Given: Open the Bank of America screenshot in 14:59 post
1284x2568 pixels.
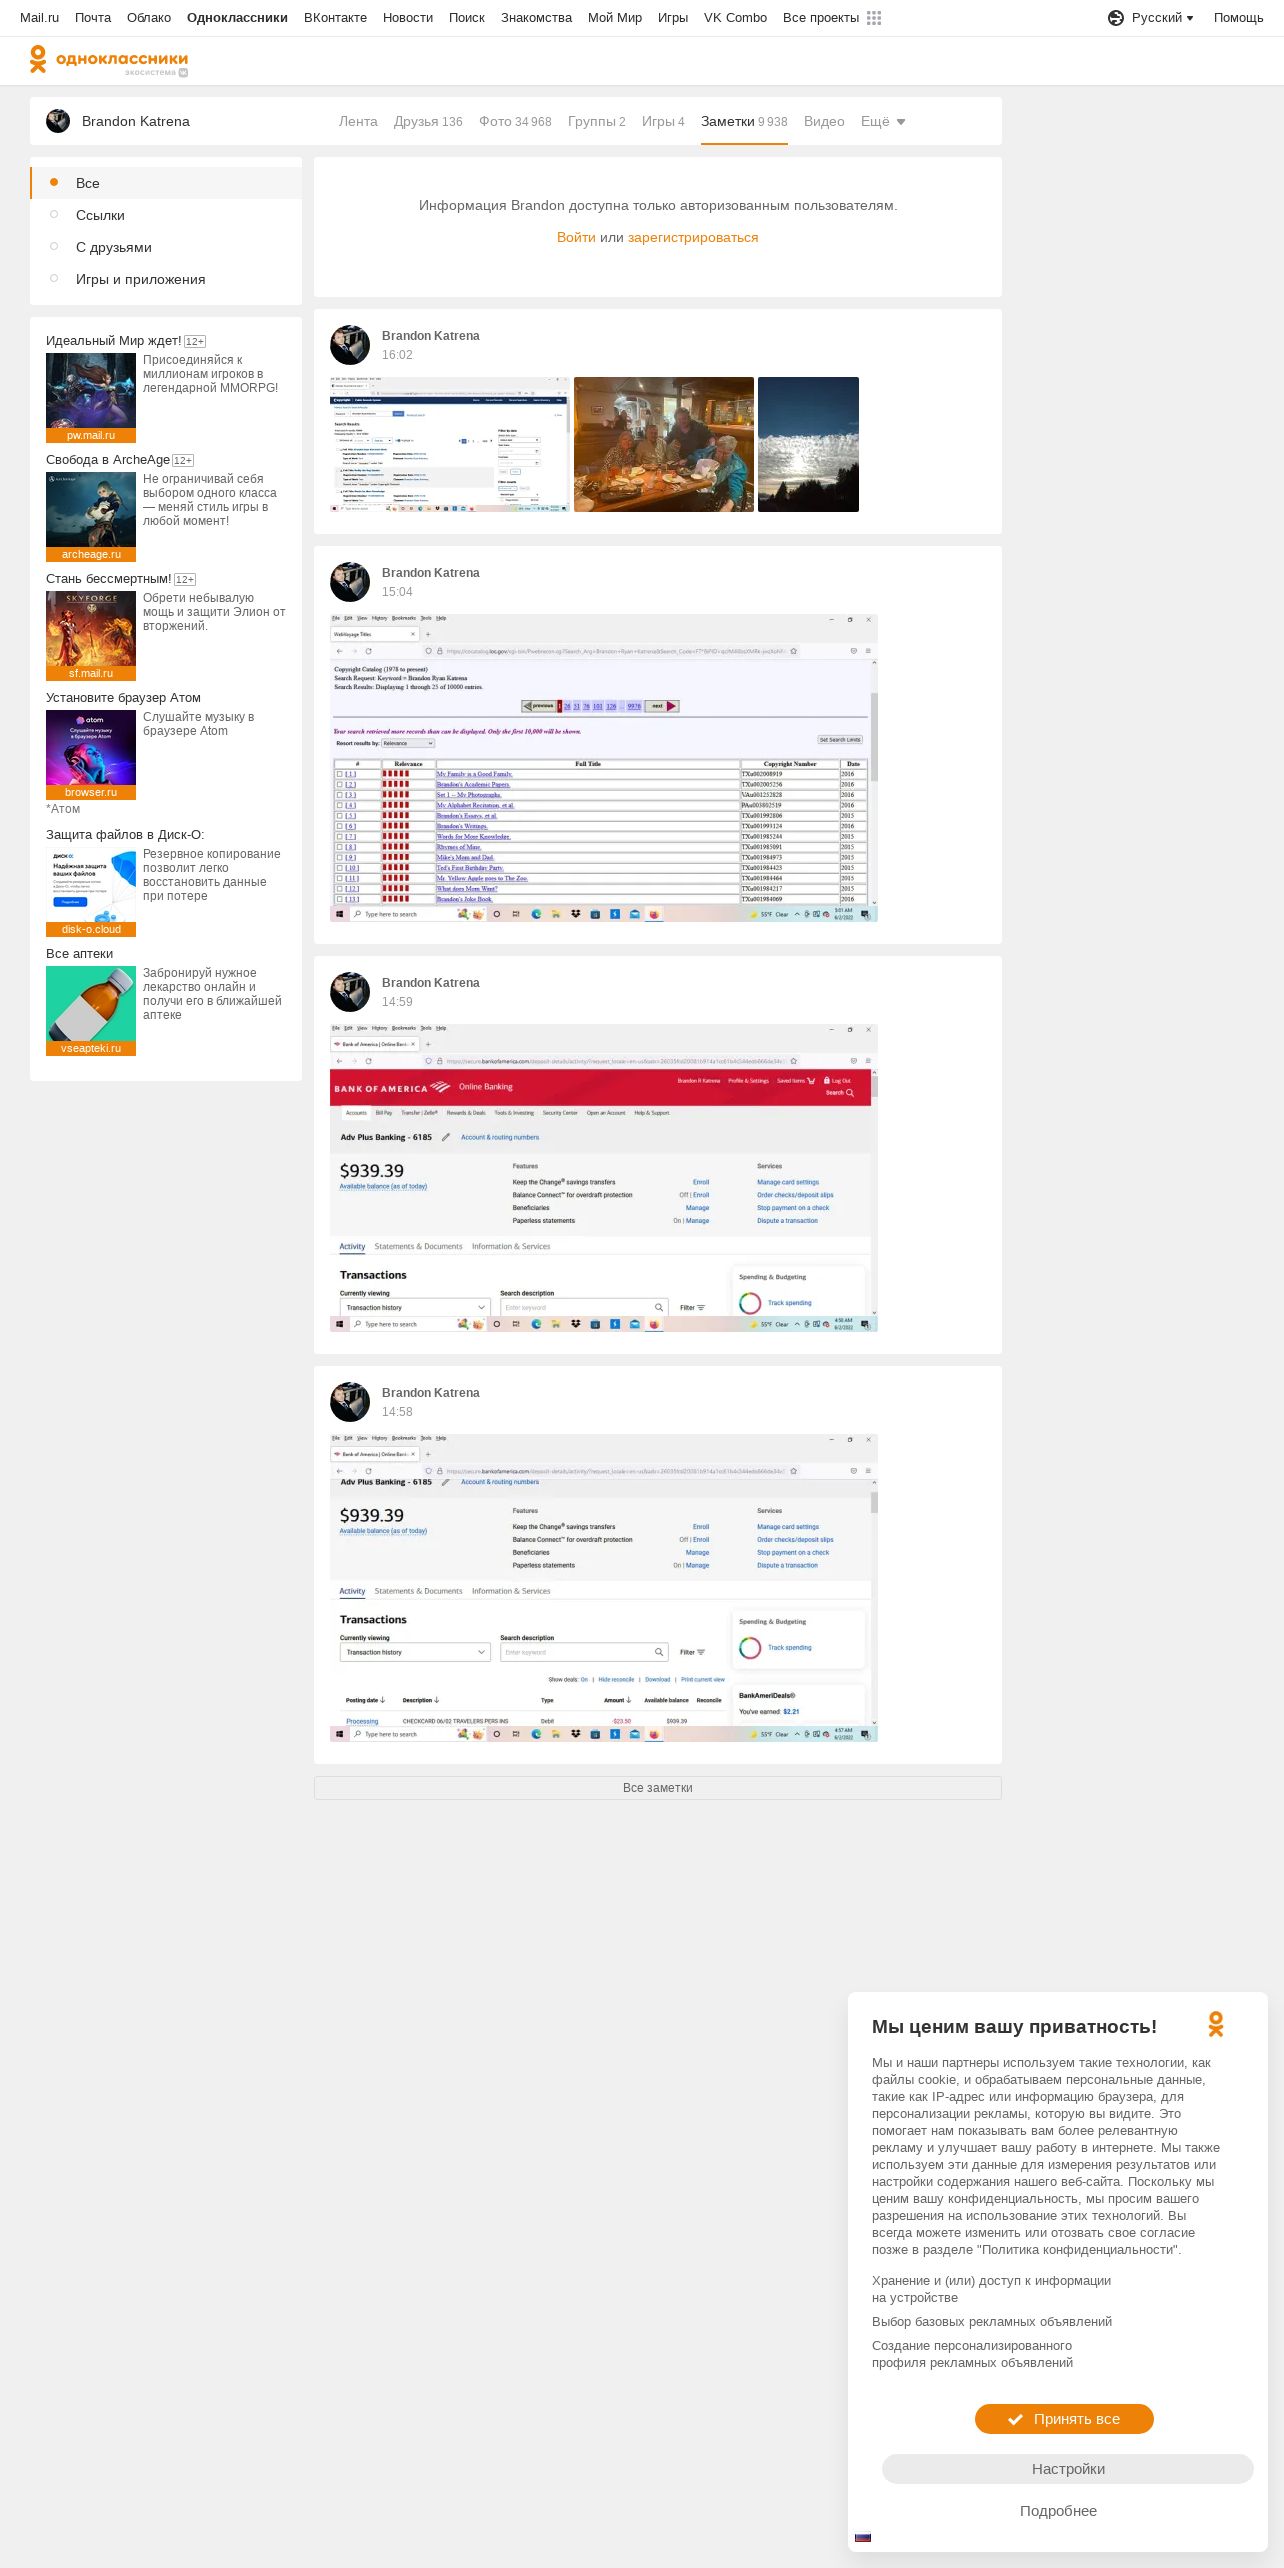Looking at the screenshot, I should coord(604,1178).
